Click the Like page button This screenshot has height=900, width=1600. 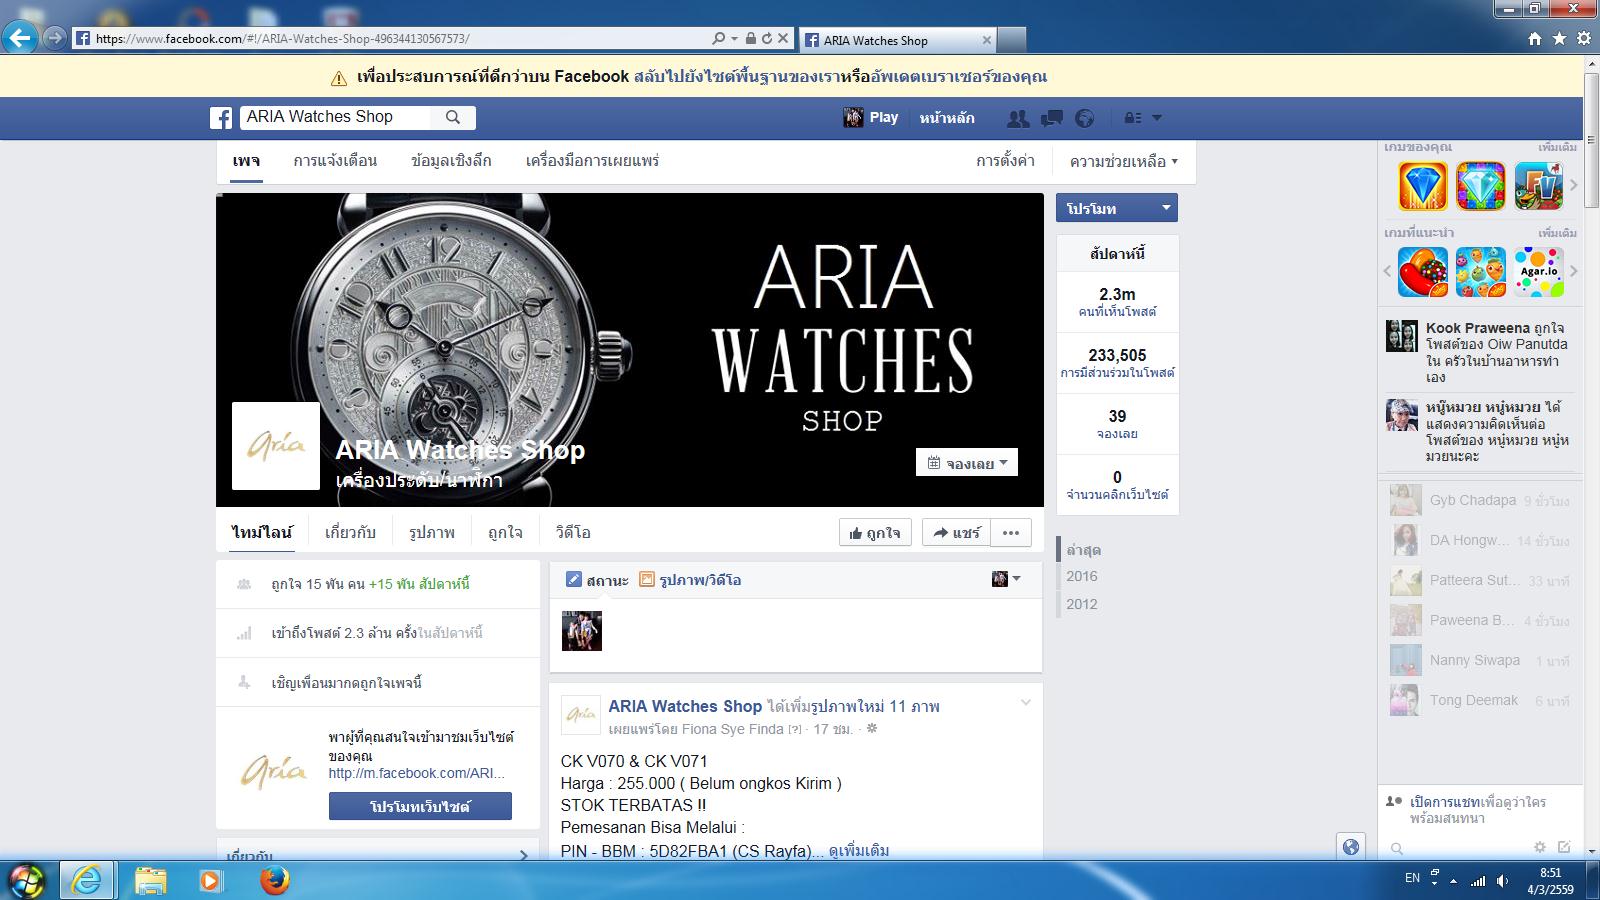click(875, 533)
